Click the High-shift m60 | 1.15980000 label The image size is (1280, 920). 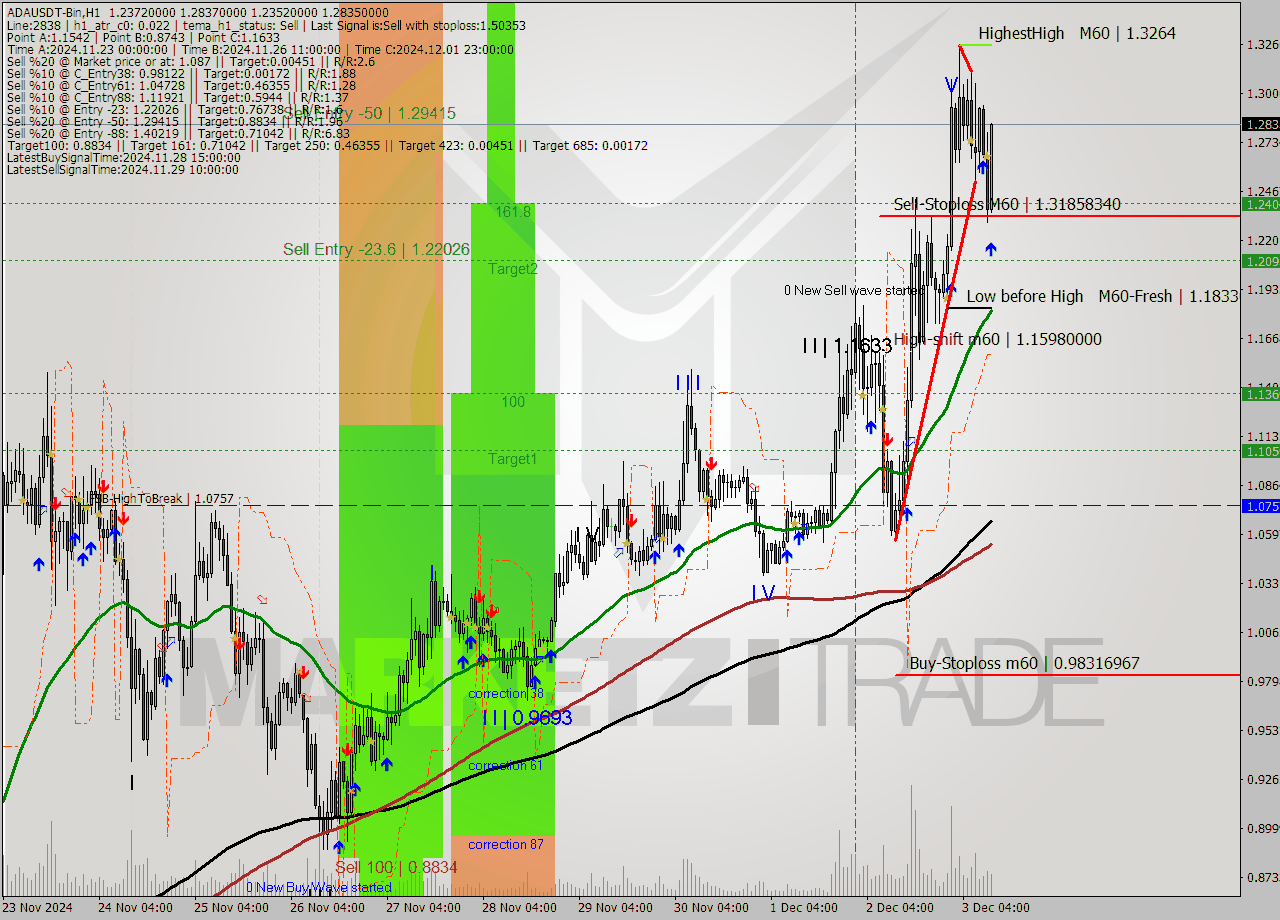click(x=997, y=339)
